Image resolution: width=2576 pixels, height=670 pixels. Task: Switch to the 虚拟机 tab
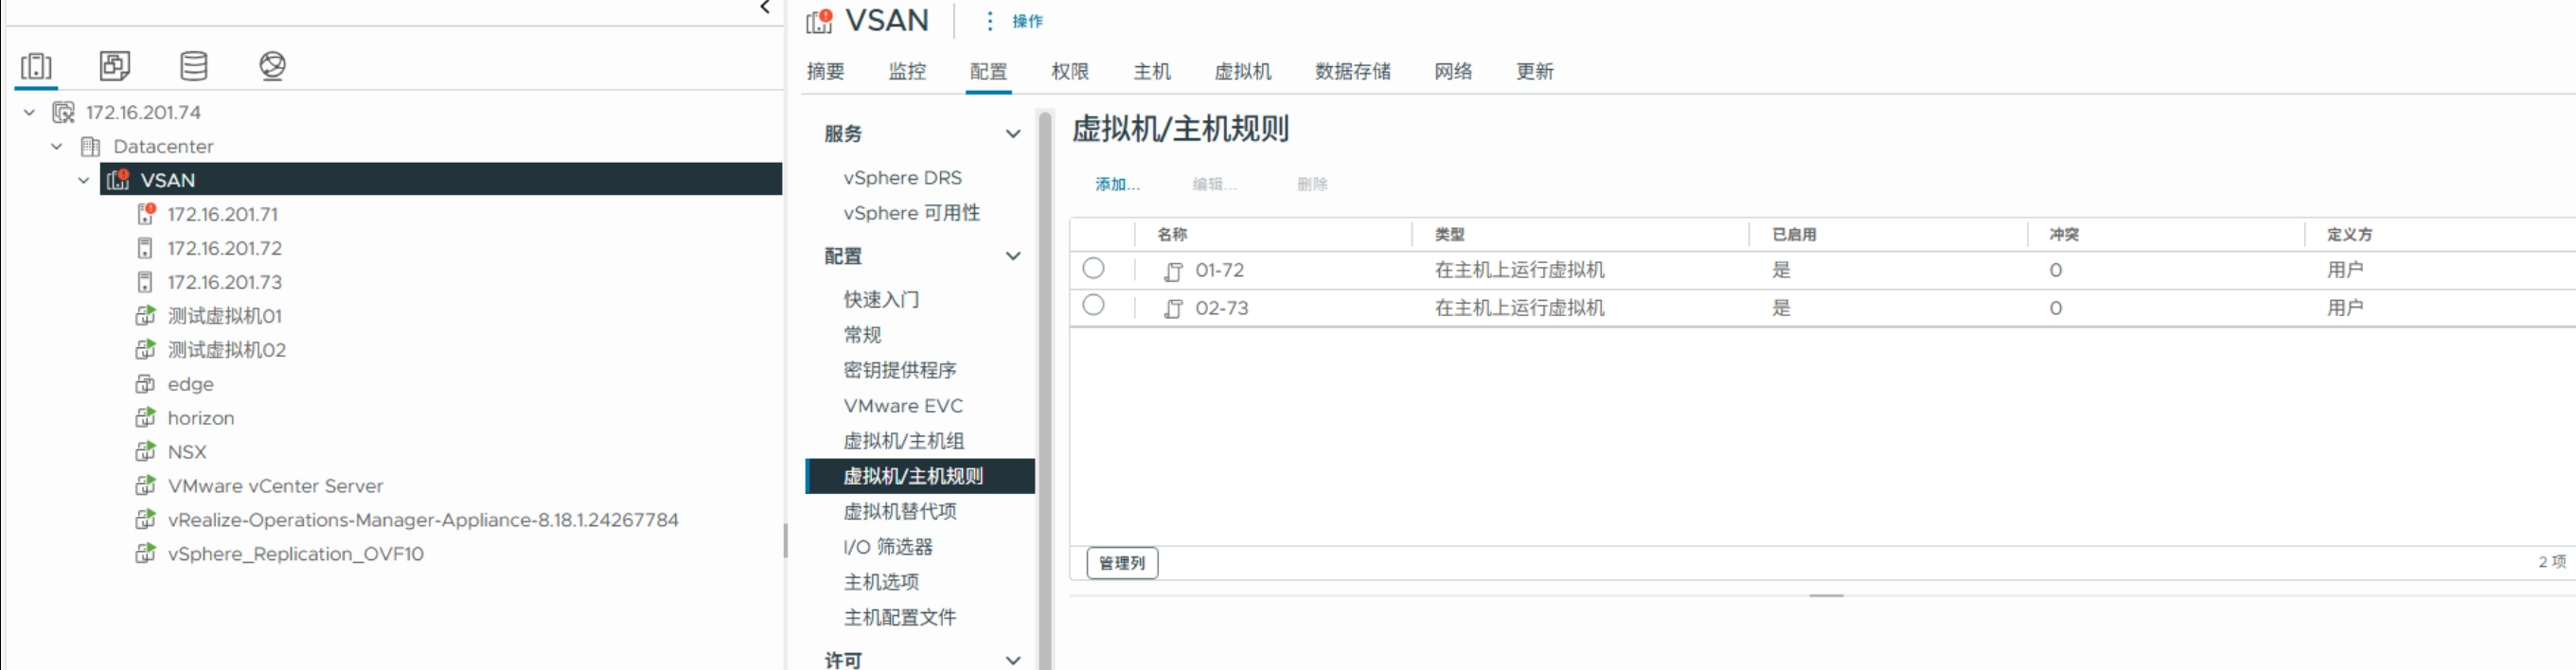1243,71
